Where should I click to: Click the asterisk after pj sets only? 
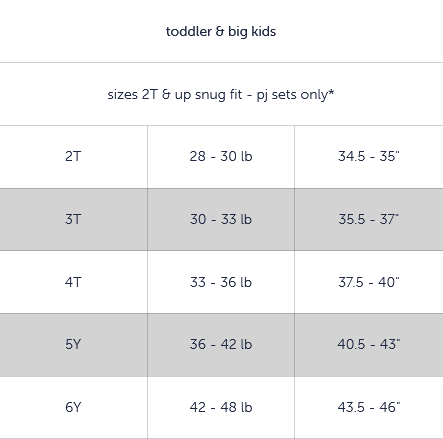[331, 92]
